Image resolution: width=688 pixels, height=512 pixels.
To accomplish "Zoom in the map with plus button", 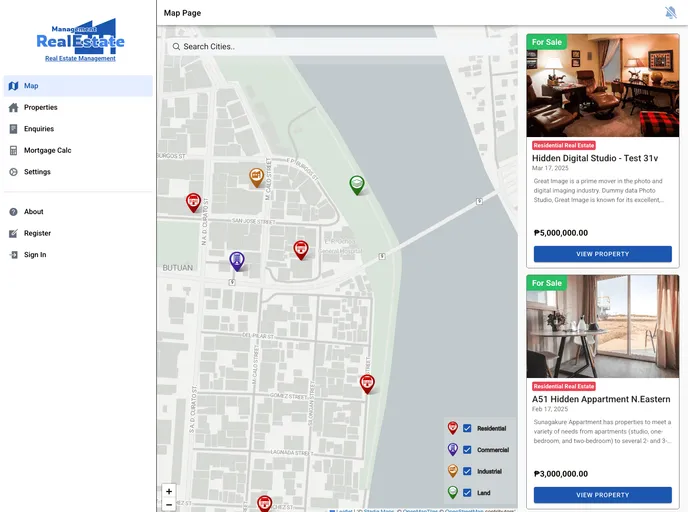I will point(169,491).
